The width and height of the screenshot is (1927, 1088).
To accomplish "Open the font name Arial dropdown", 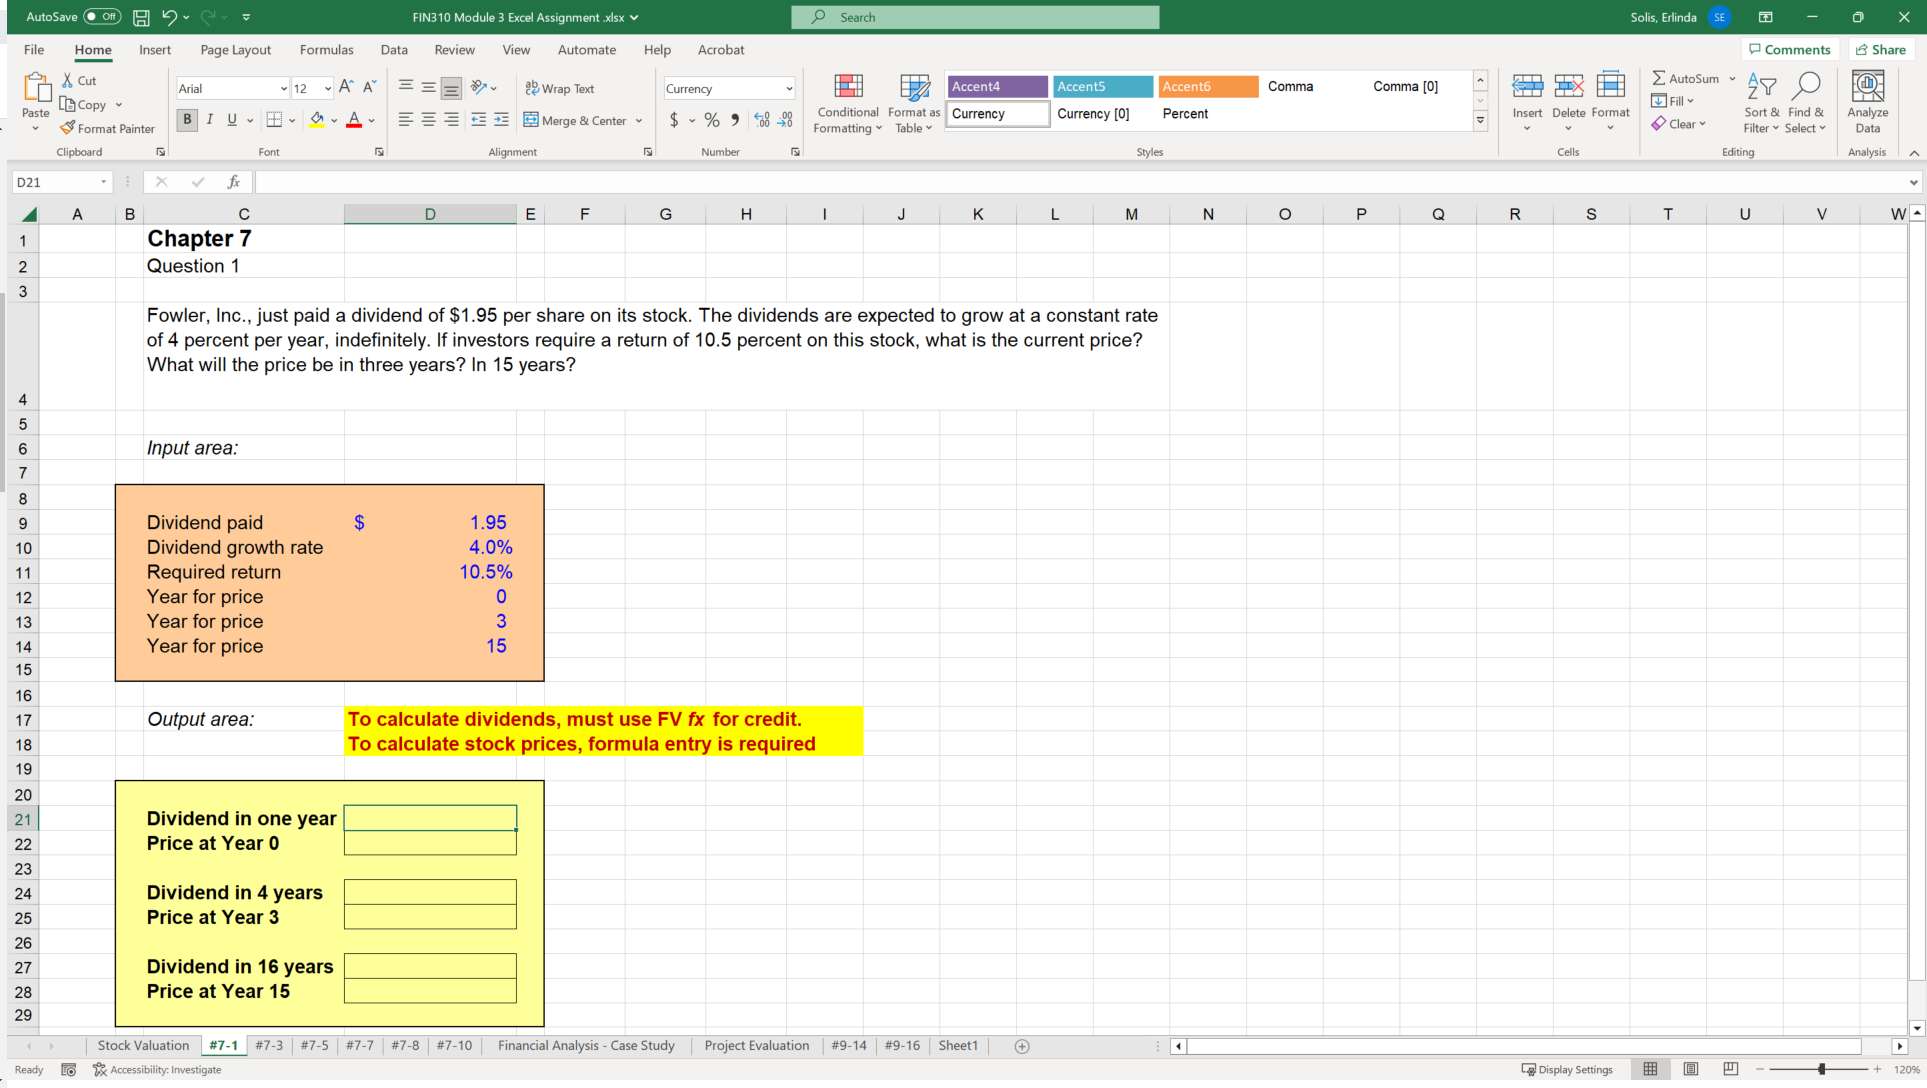I will [x=283, y=89].
